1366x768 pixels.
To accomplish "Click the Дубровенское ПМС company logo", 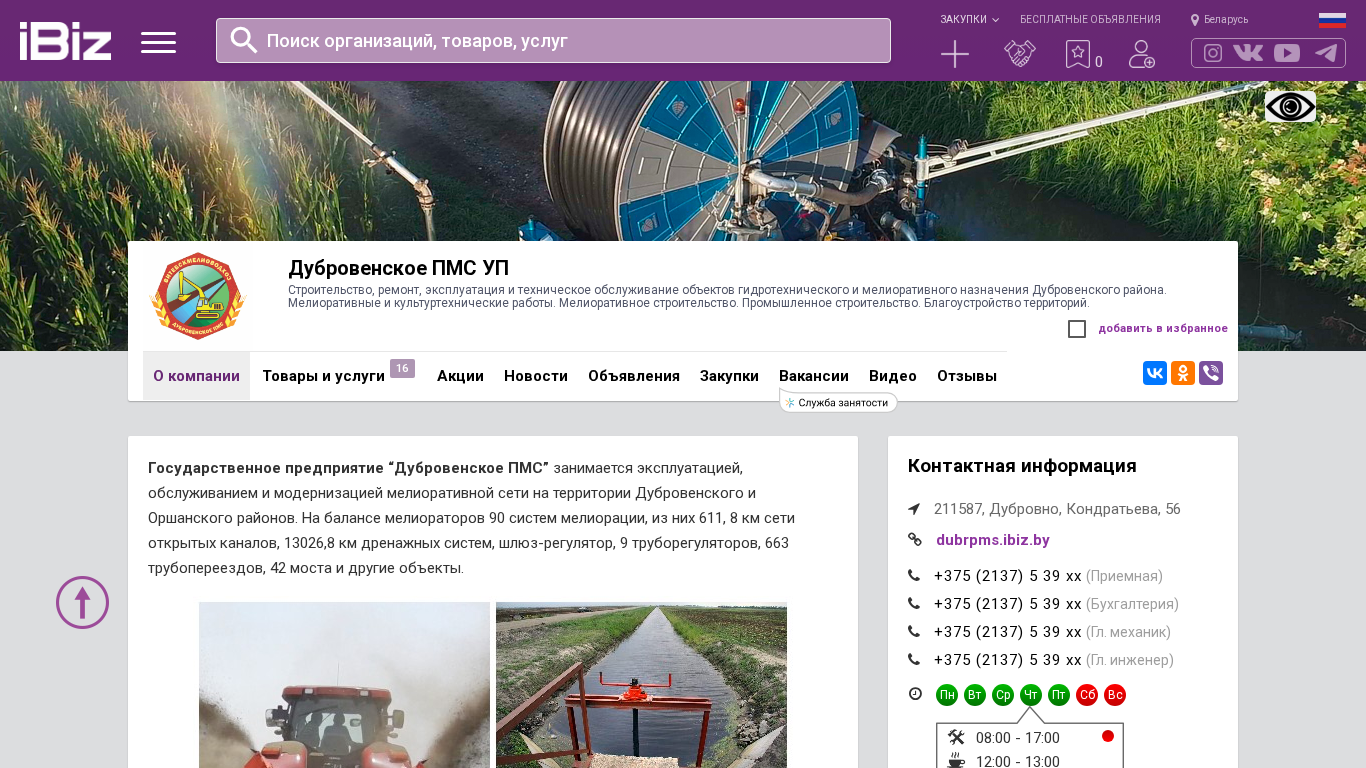I will [x=197, y=296].
